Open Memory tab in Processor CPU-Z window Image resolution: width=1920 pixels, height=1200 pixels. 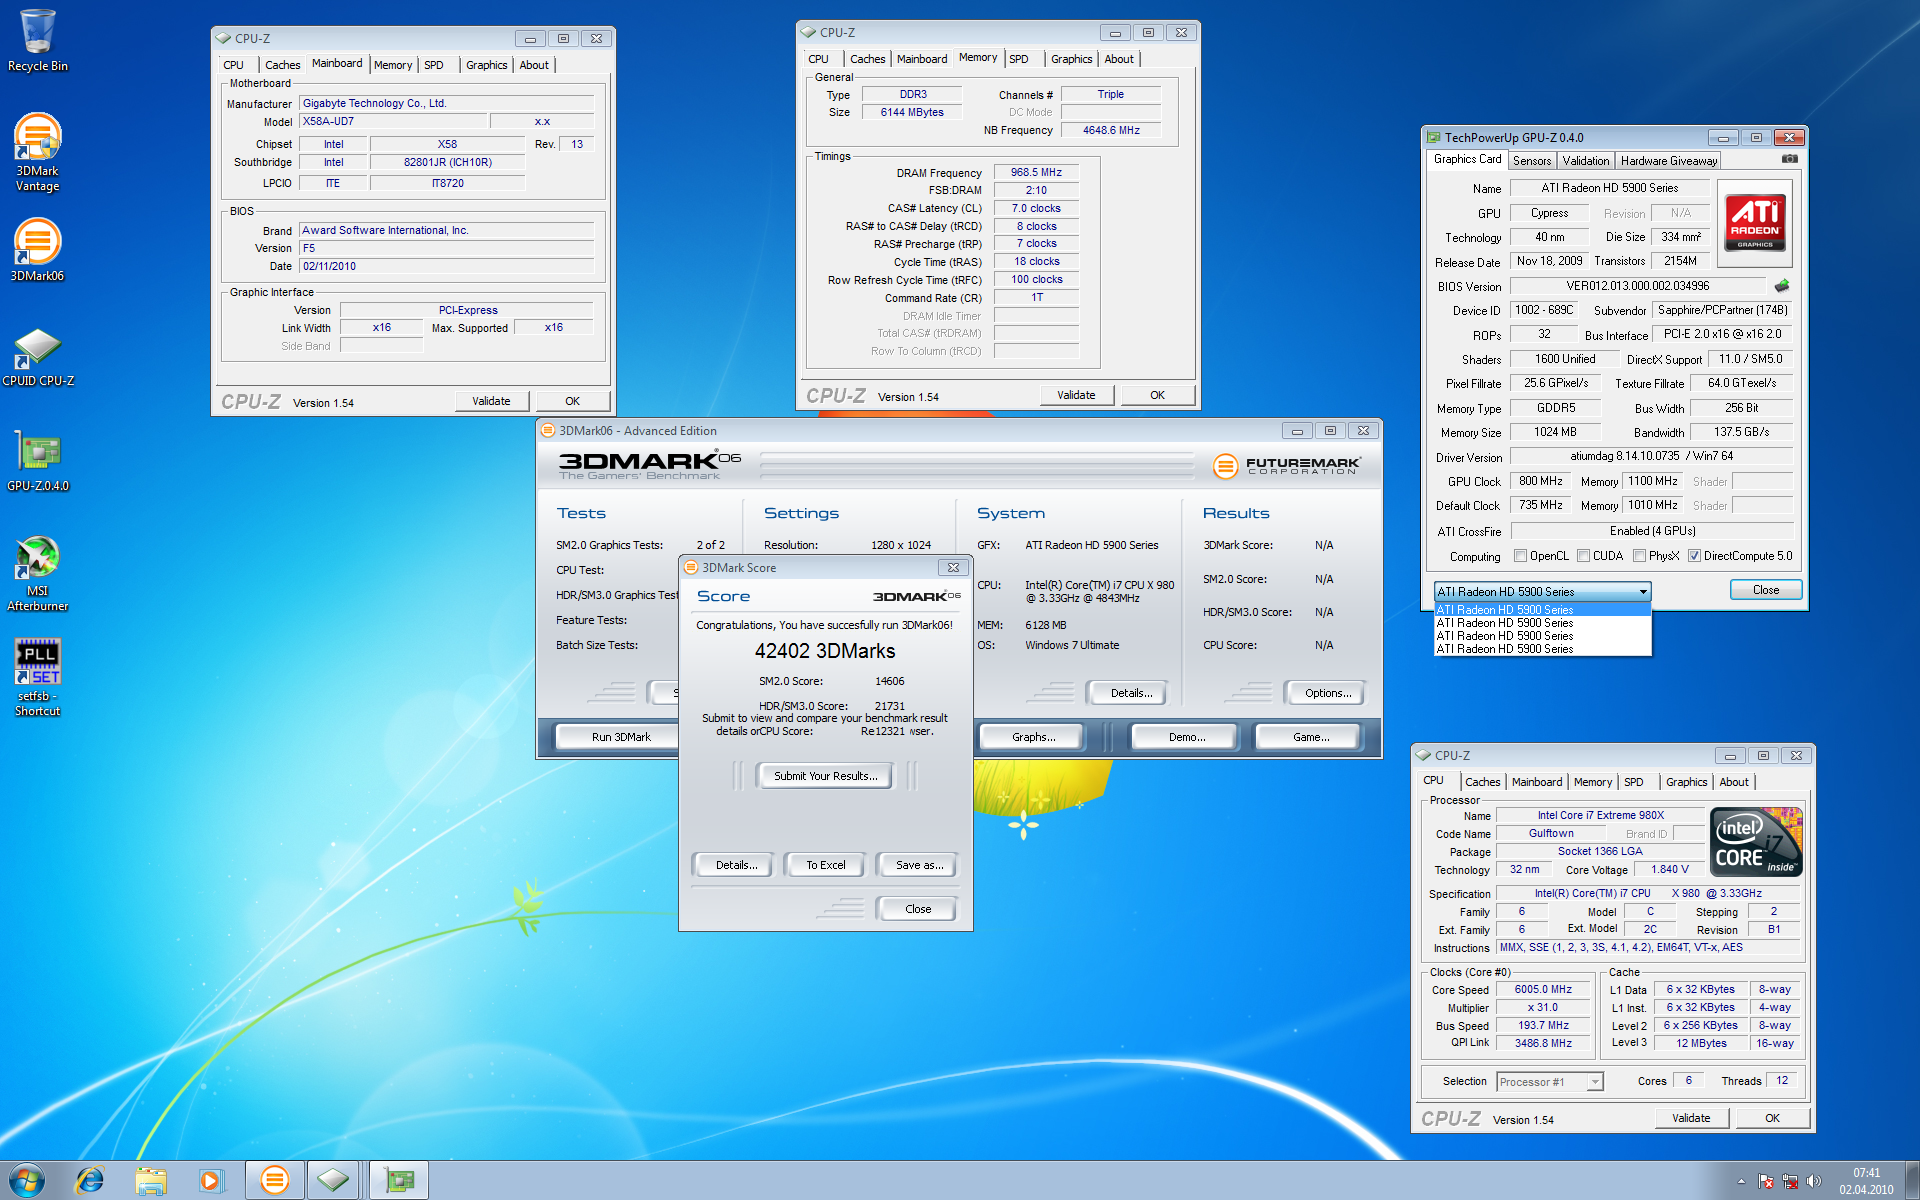click(1592, 782)
